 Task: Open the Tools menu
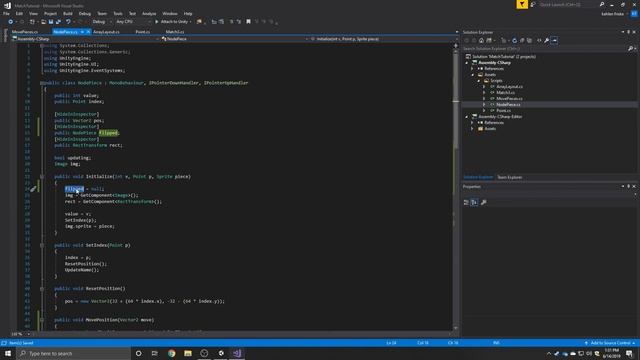(118, 13)
